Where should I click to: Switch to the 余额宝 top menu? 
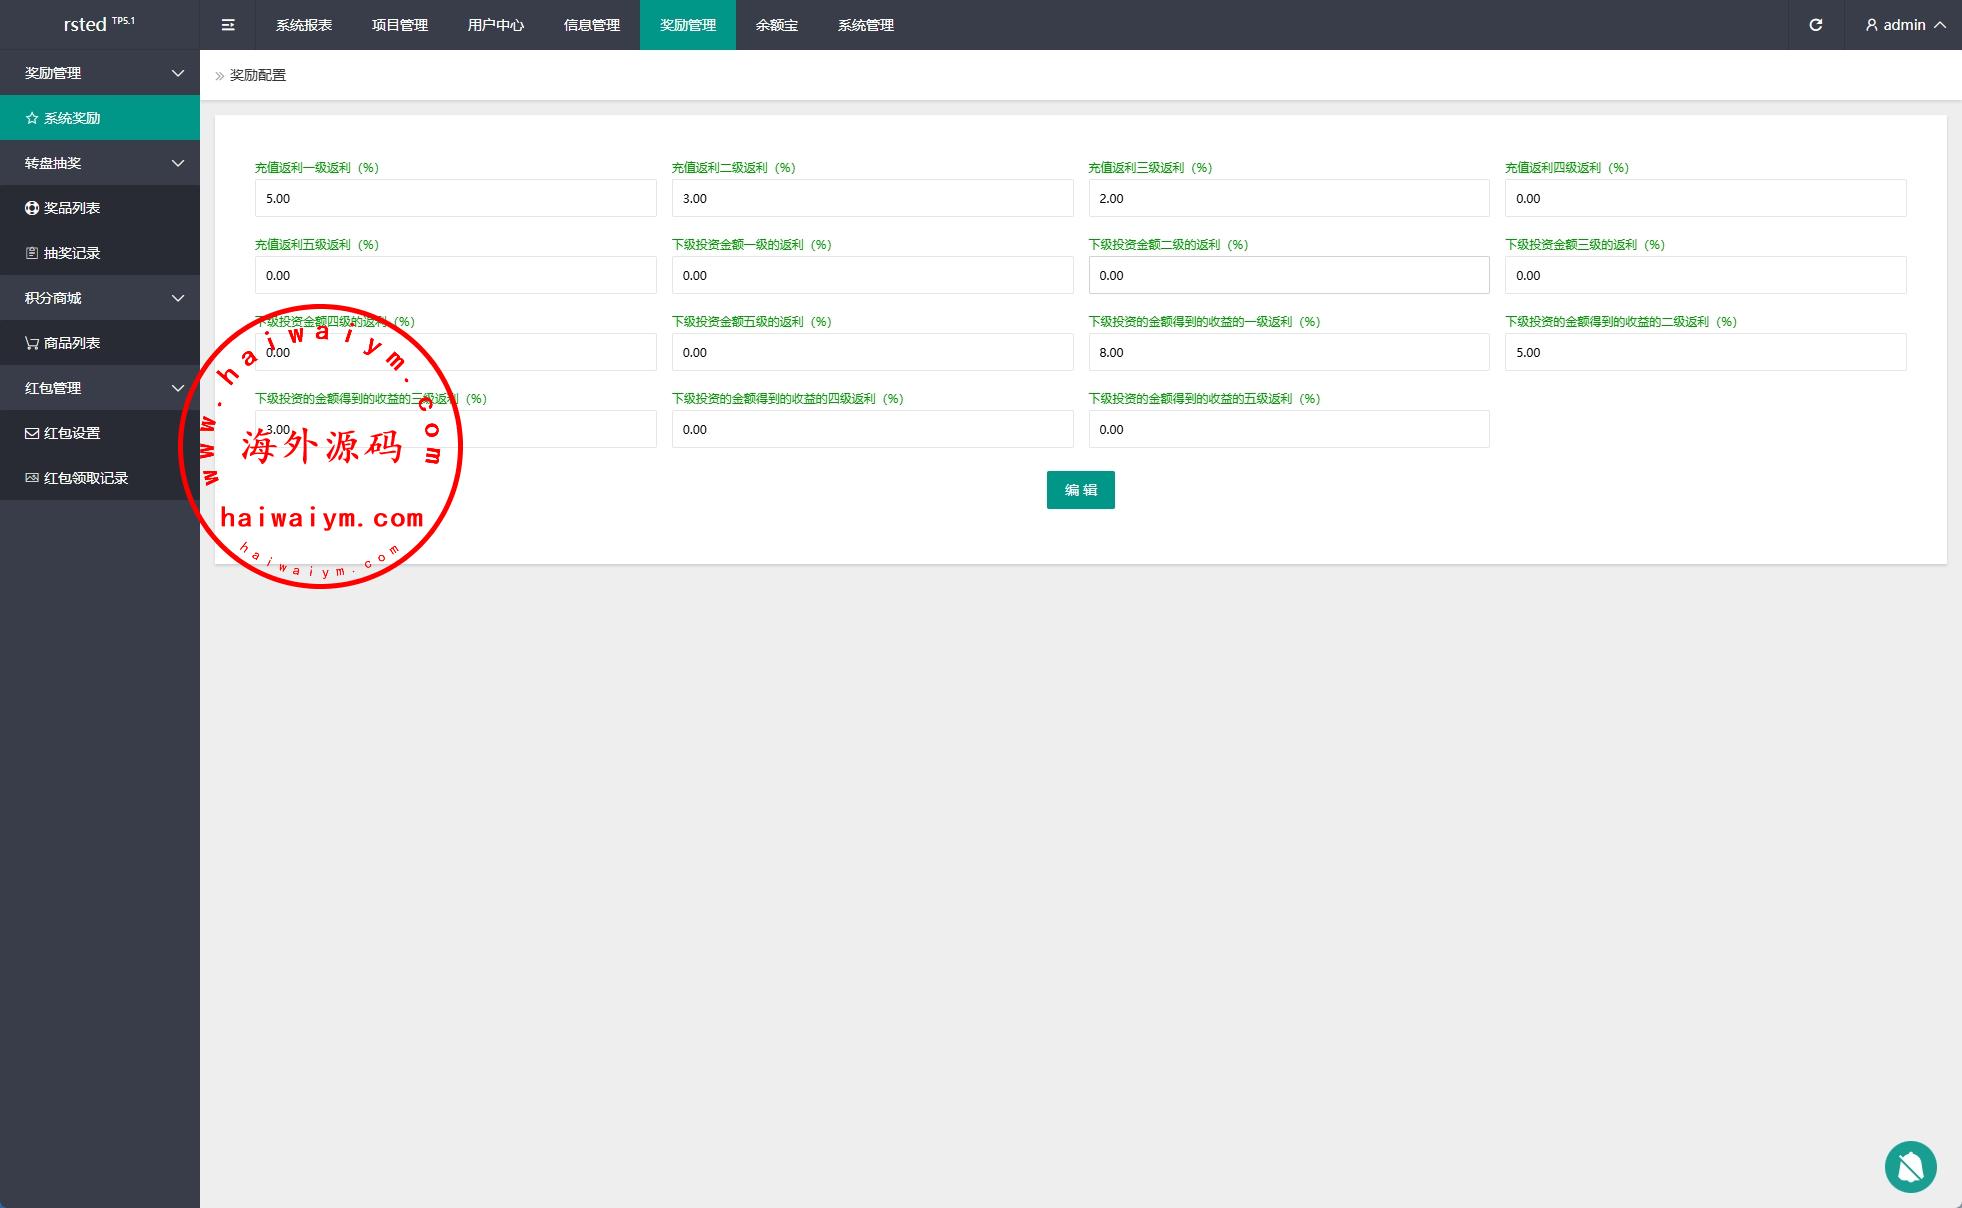click(x=776, y=25)
